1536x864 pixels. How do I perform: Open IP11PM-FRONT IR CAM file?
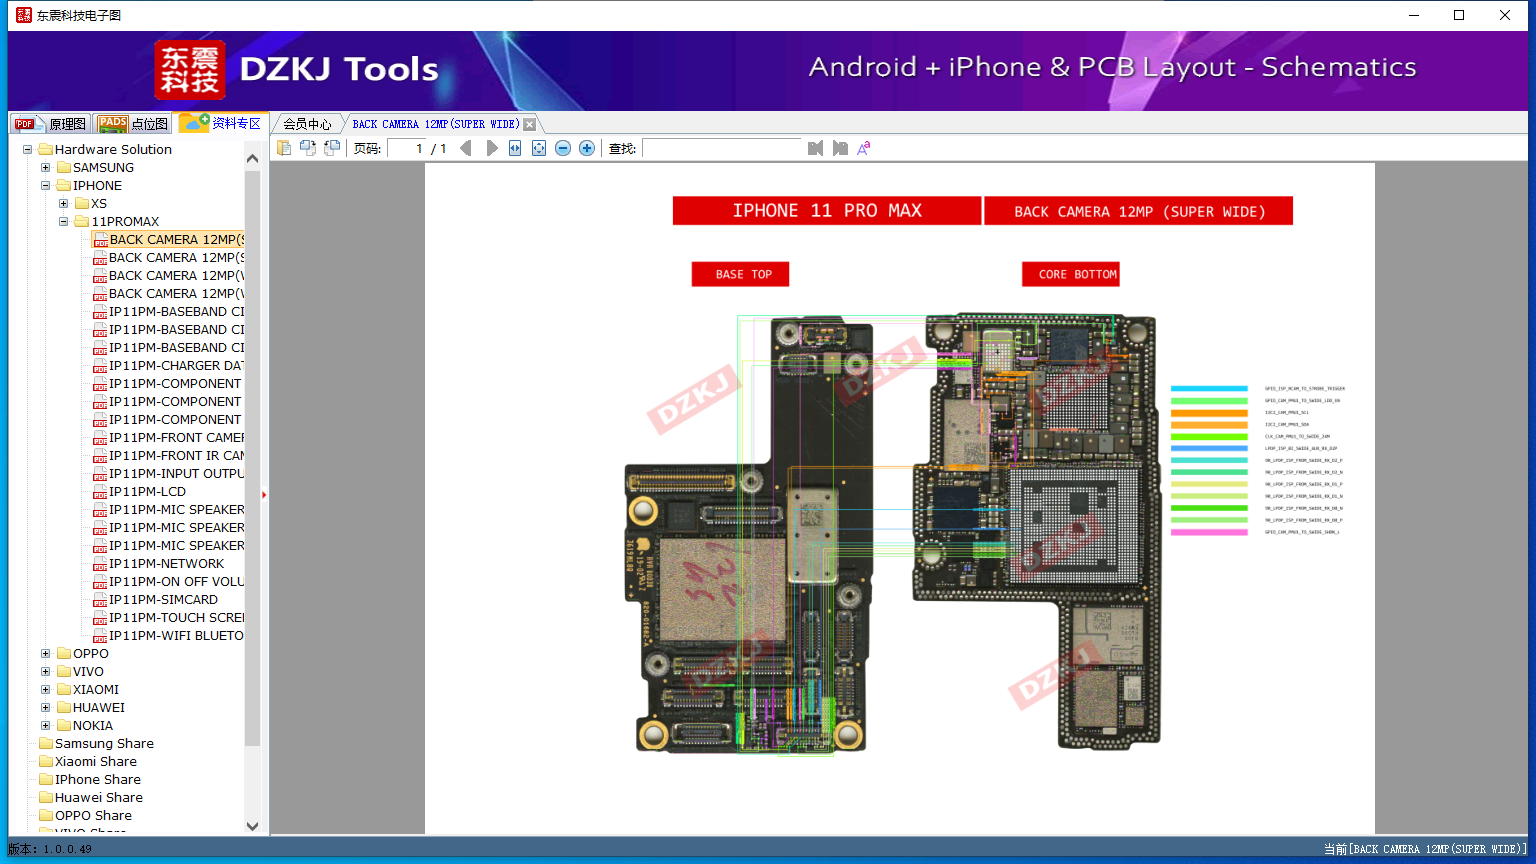pyautogui.click(x=168, y=456)
